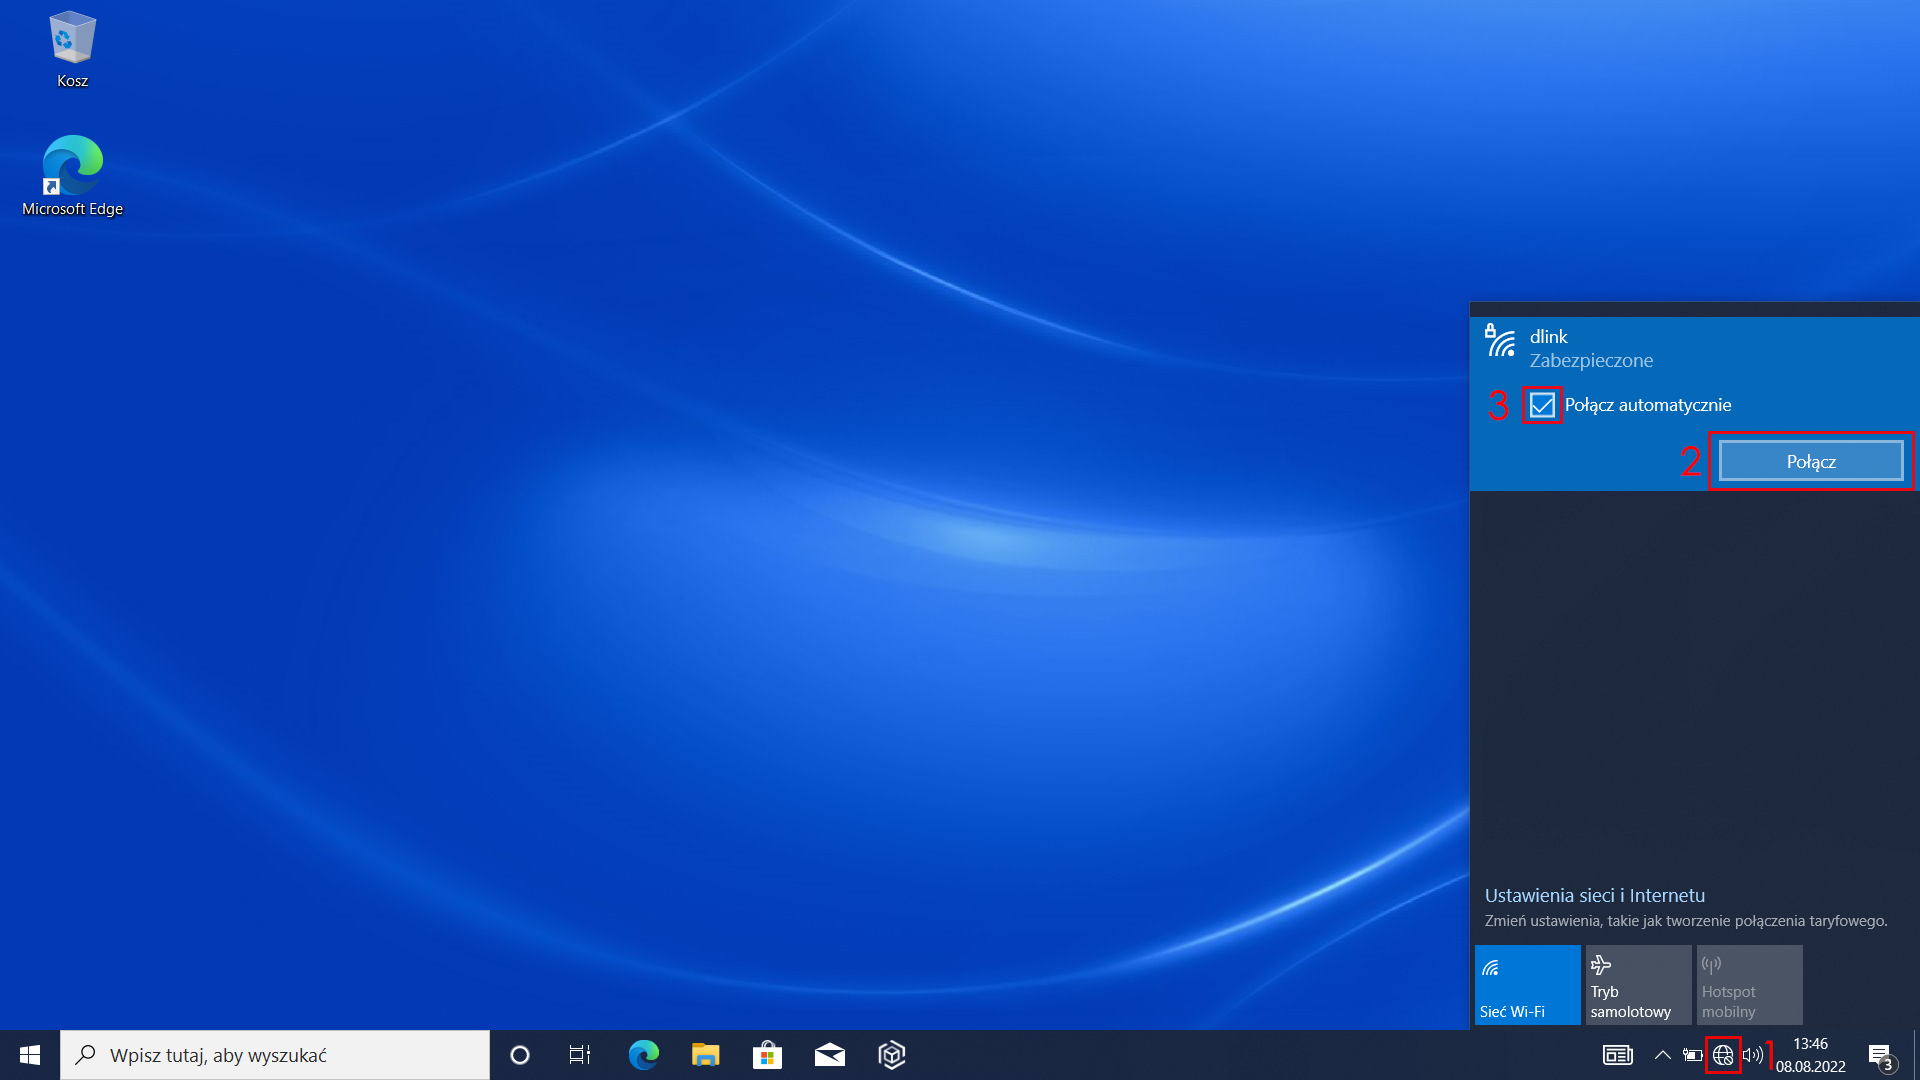Open the Action Center notifications icon

coord(1880,1055)
